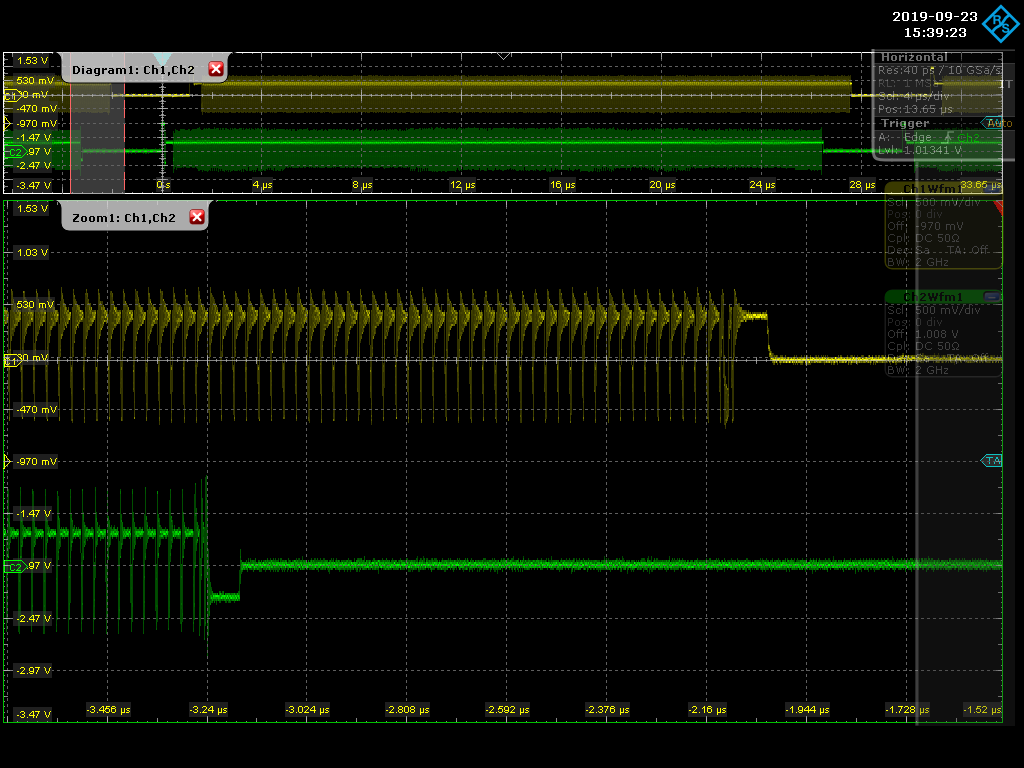The width and height of the screenshot is (1024, 768).
Task: Click the C2 channel marker in Diagram1
Action: [x=14, y=152]
